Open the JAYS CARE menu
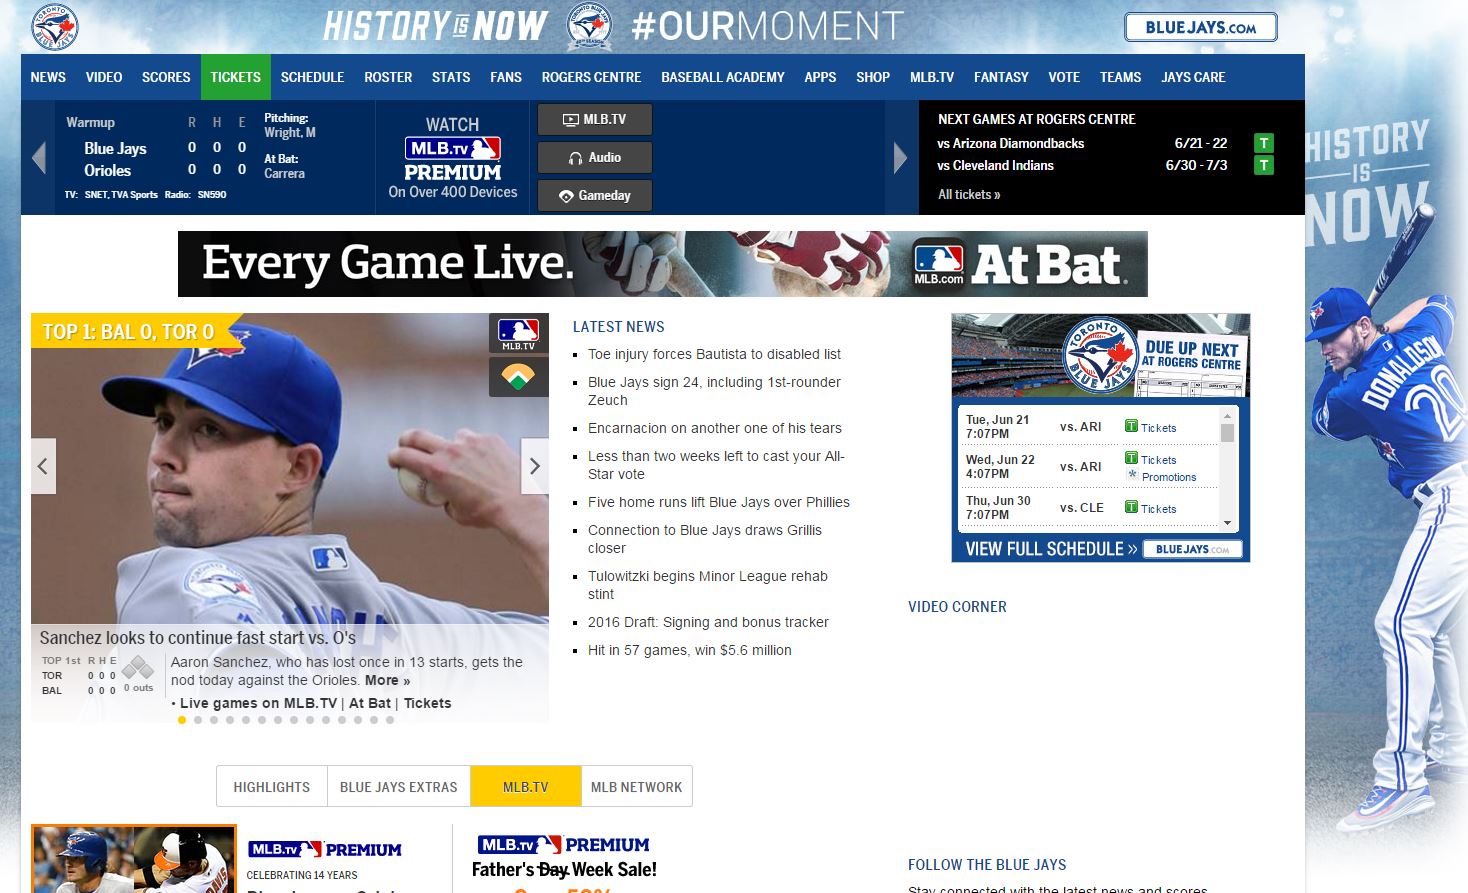The image size is (1468, 893). (1193, 77)
